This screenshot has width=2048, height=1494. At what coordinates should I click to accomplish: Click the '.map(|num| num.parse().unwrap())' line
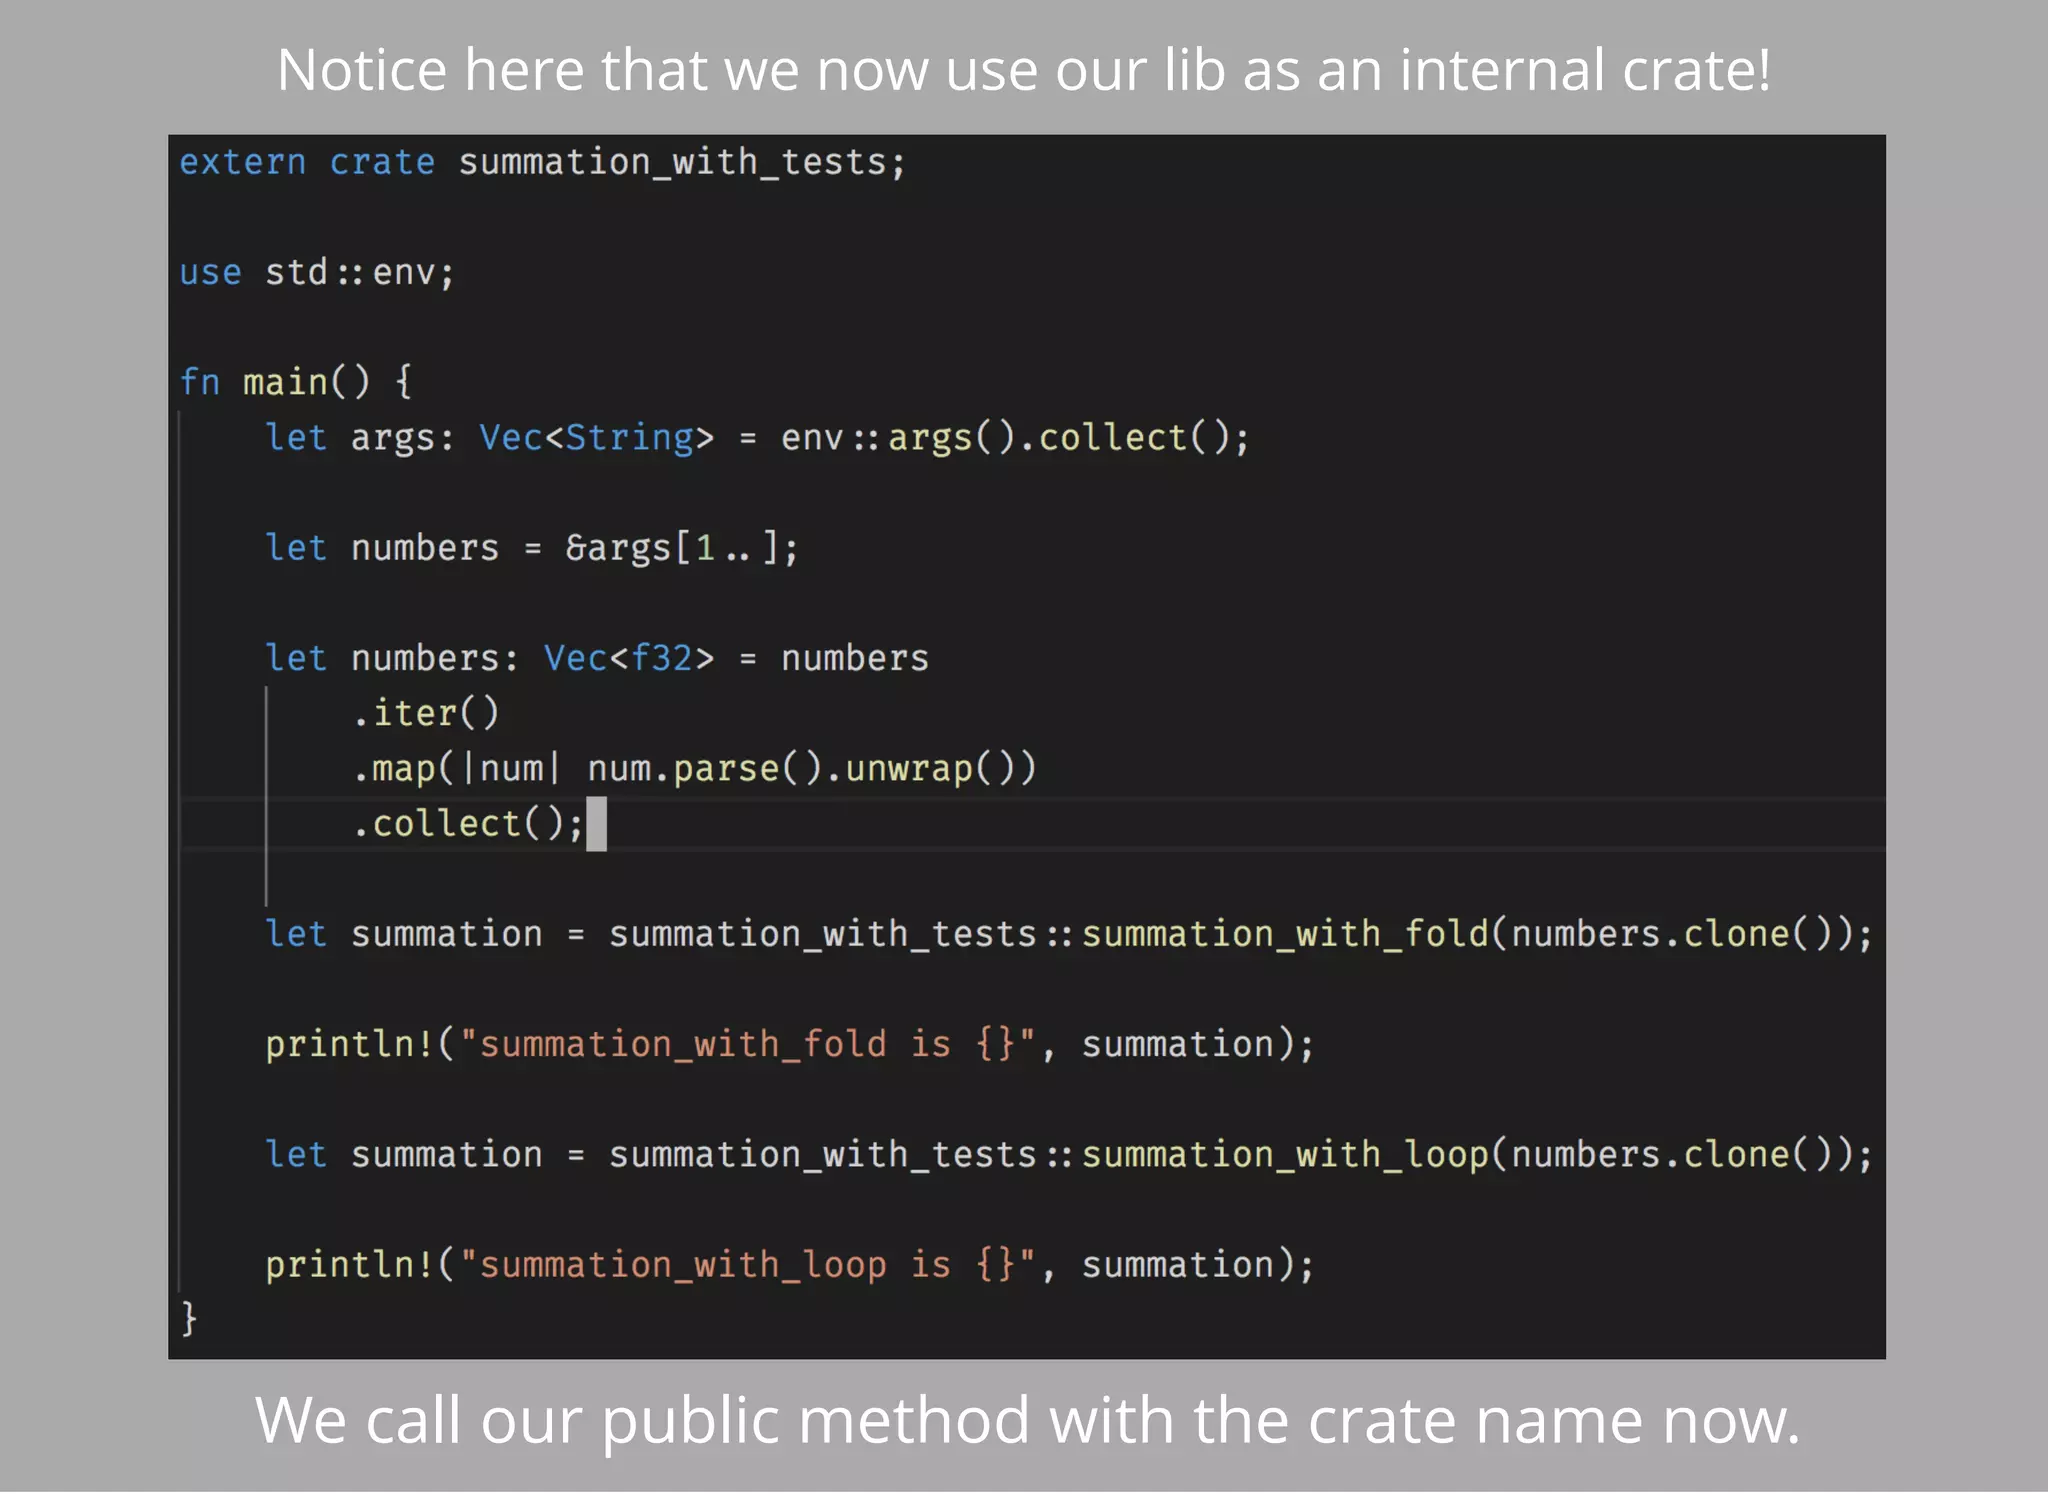pos(694,768)
